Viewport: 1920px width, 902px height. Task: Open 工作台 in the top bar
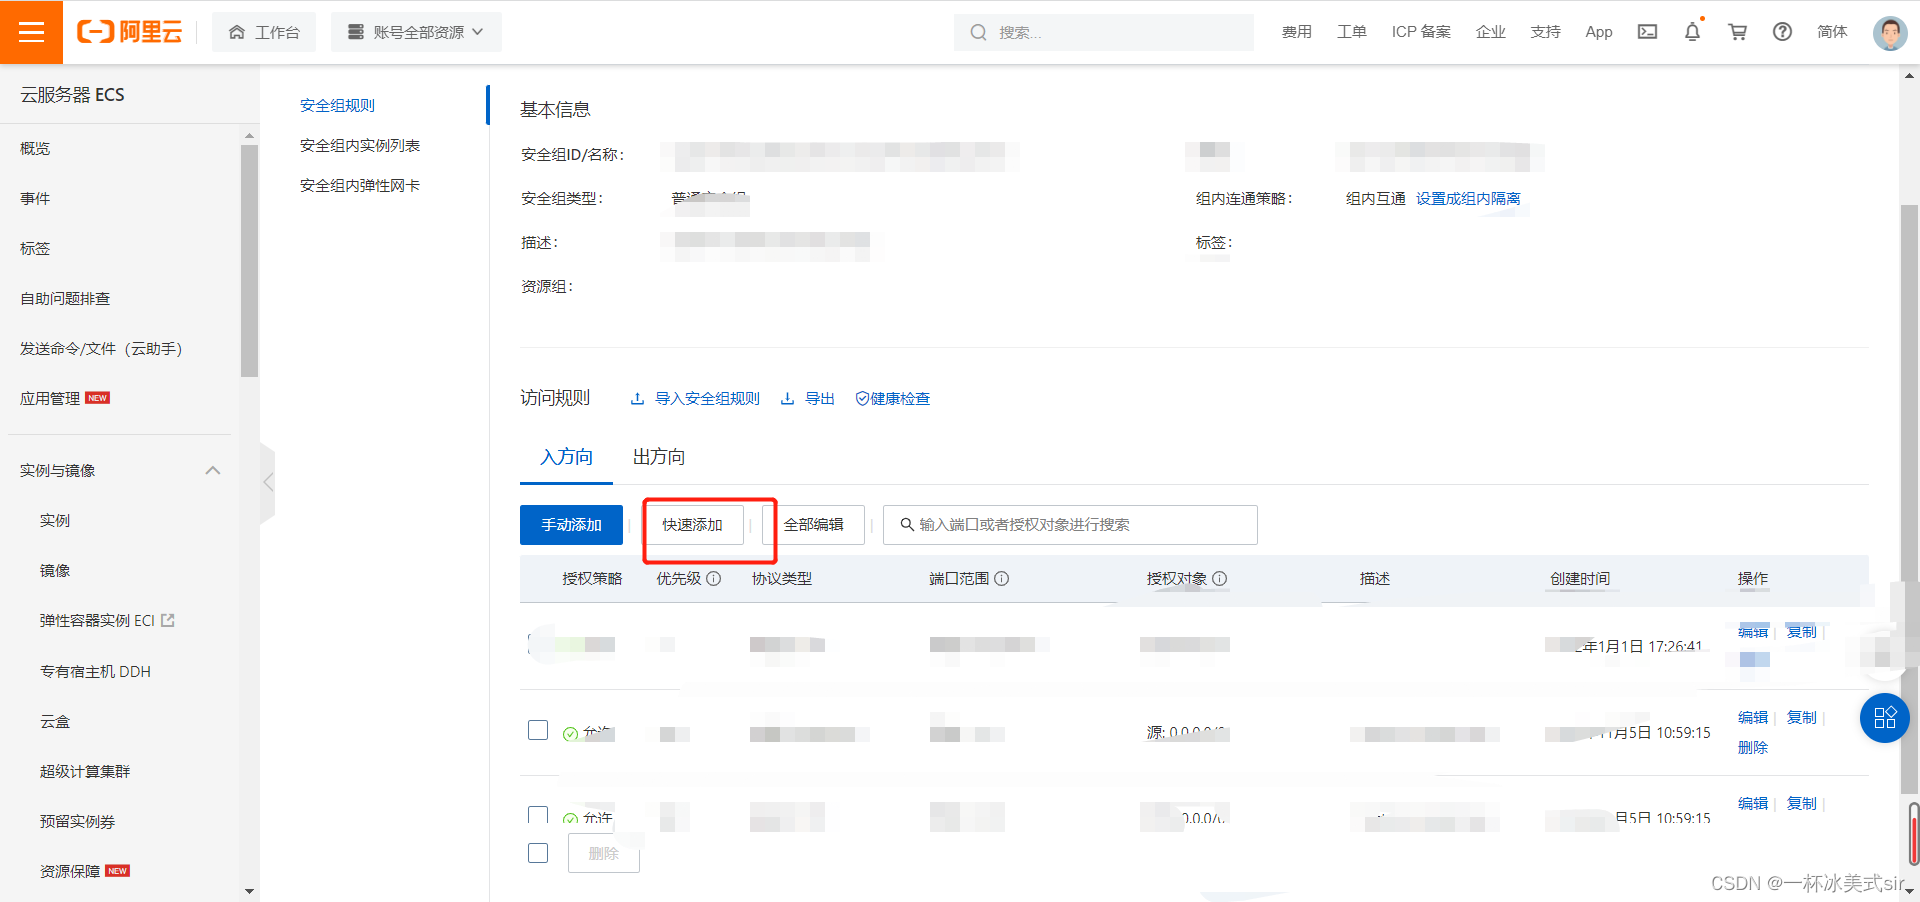tap(264, 32)
